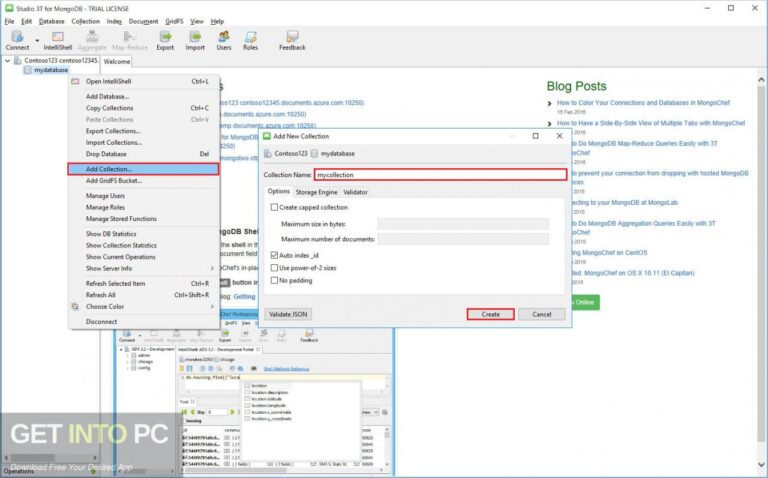Open the File menu
The image size is (768, 478).
coord(9,22)
